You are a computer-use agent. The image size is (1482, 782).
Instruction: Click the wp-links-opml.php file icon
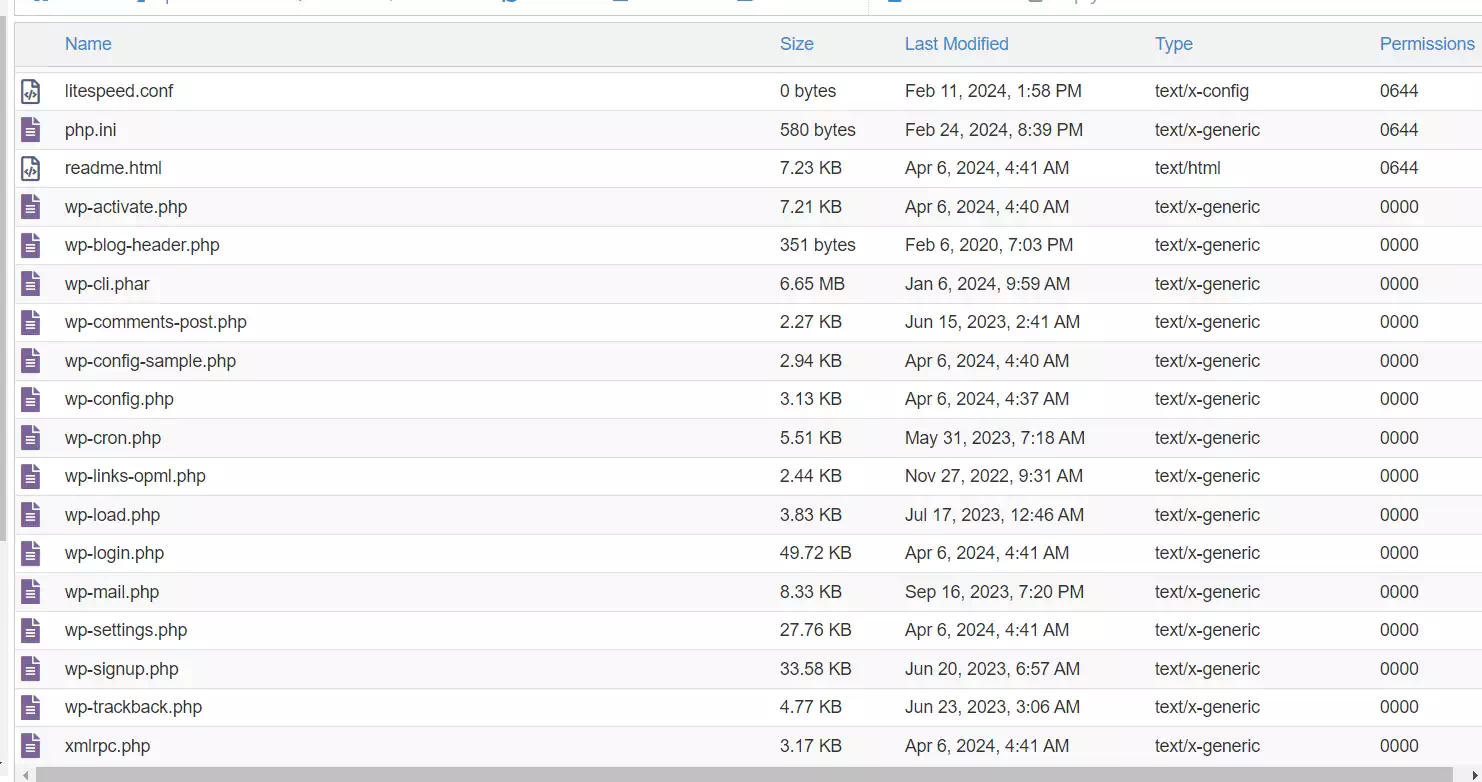(31, 476)
